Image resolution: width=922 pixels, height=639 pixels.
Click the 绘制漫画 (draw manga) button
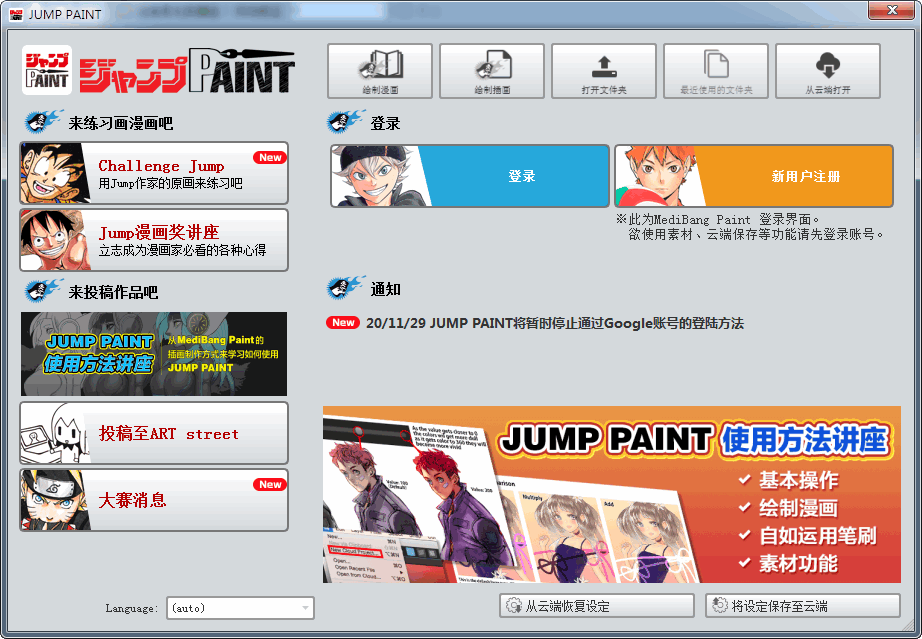coord(380,71)
